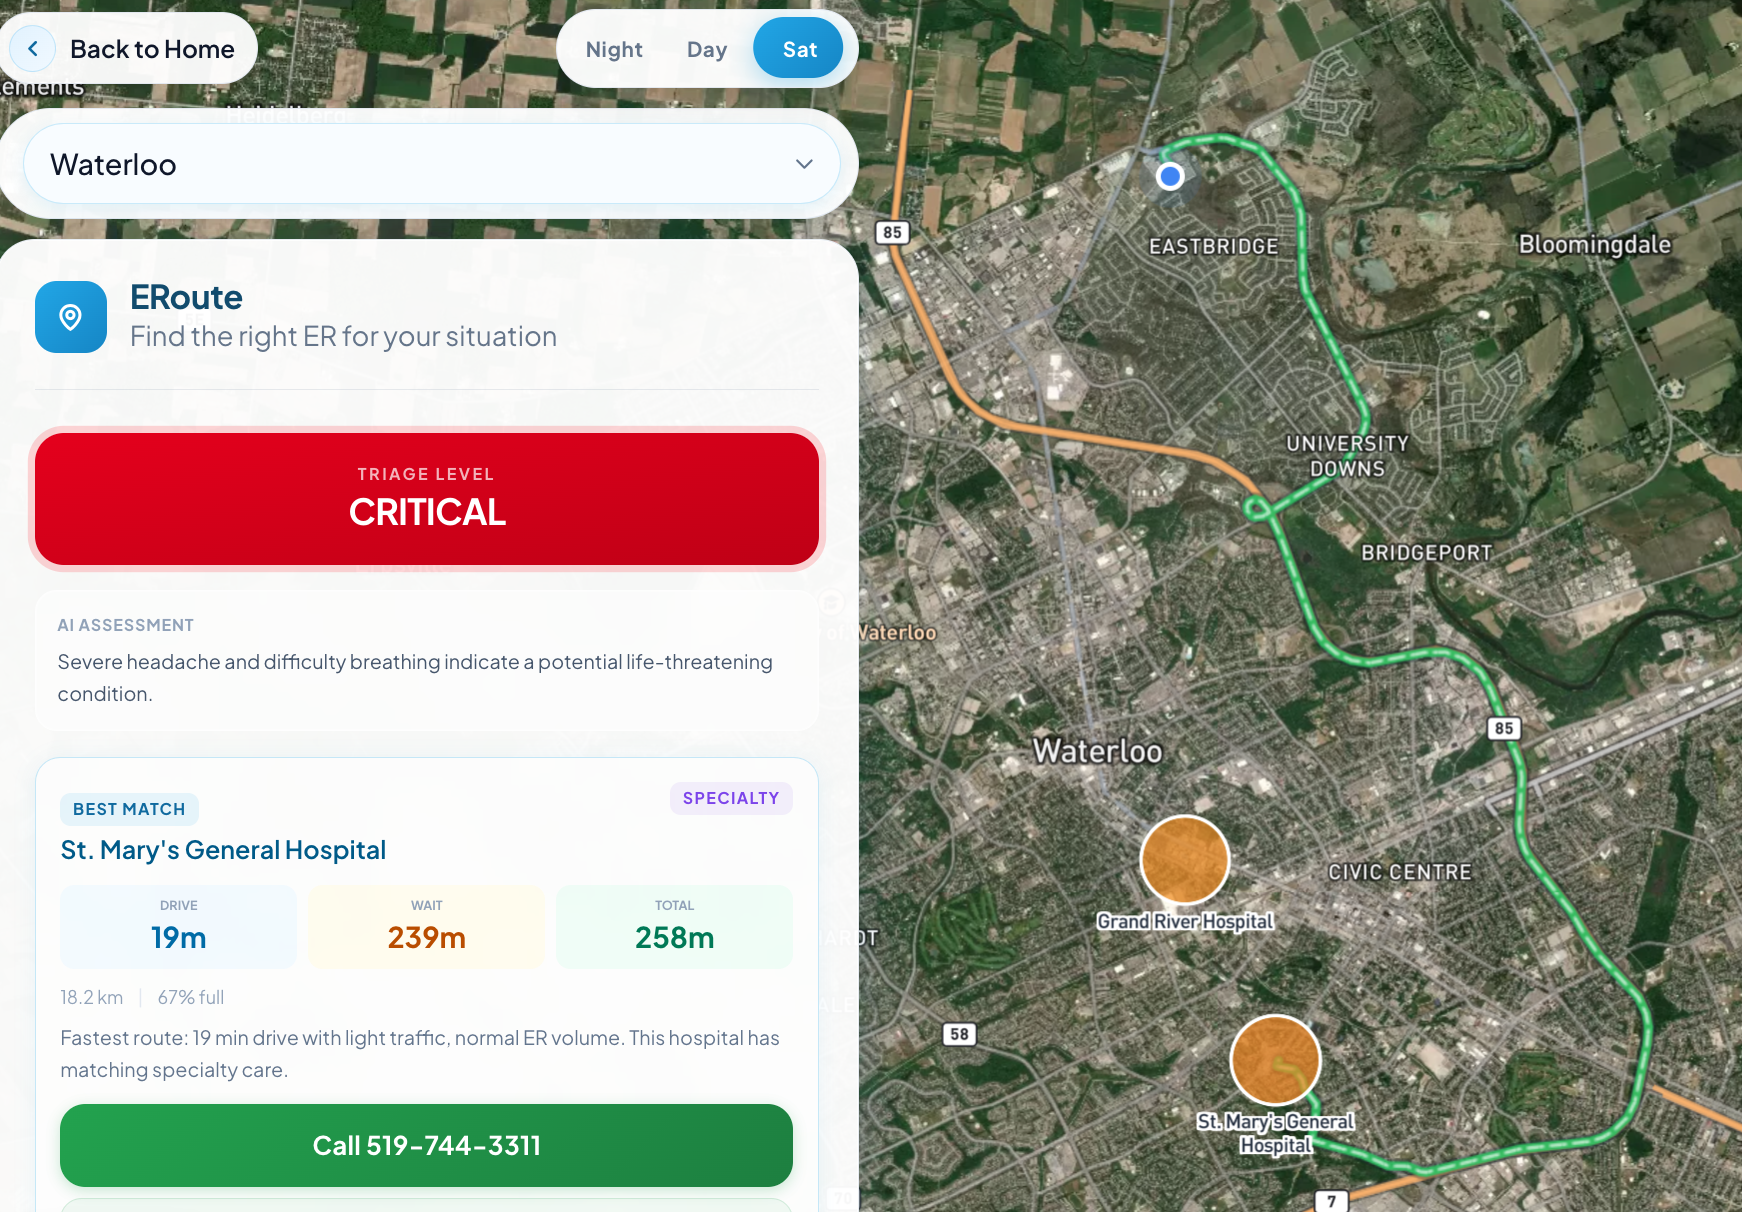The width and height of the screenshot is (1742, 1212).
Task: Click the 67% full occupancy text
Action: tap(191, 997)
